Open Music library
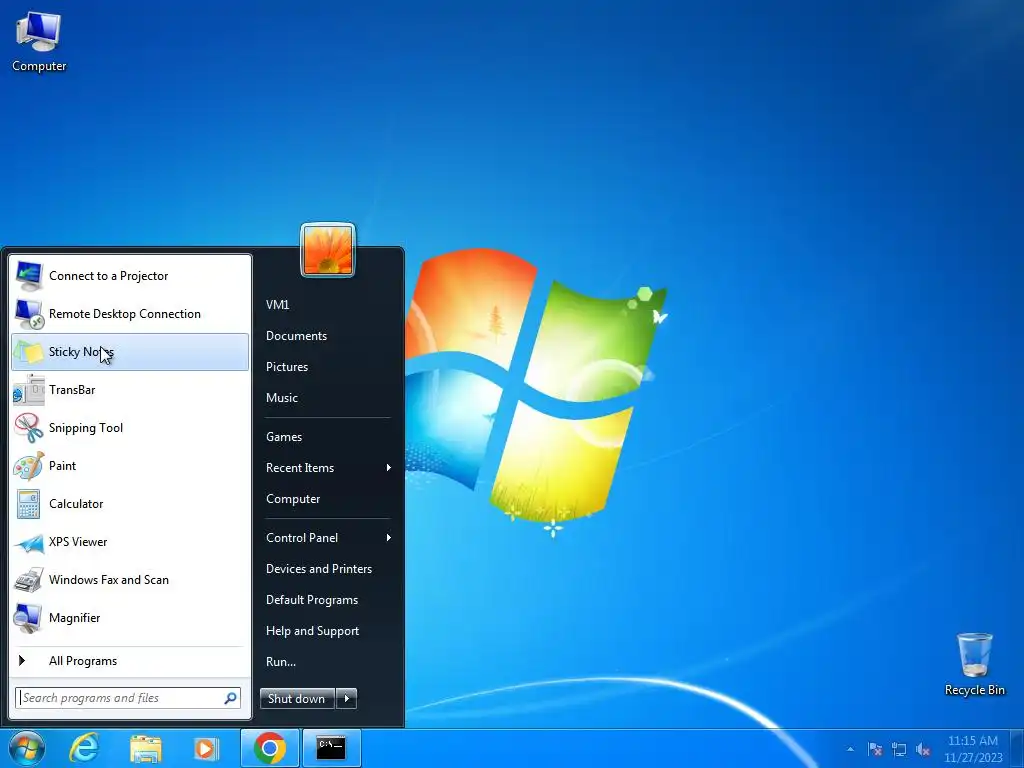This screenshot has height=768, width=1024. 281,398
